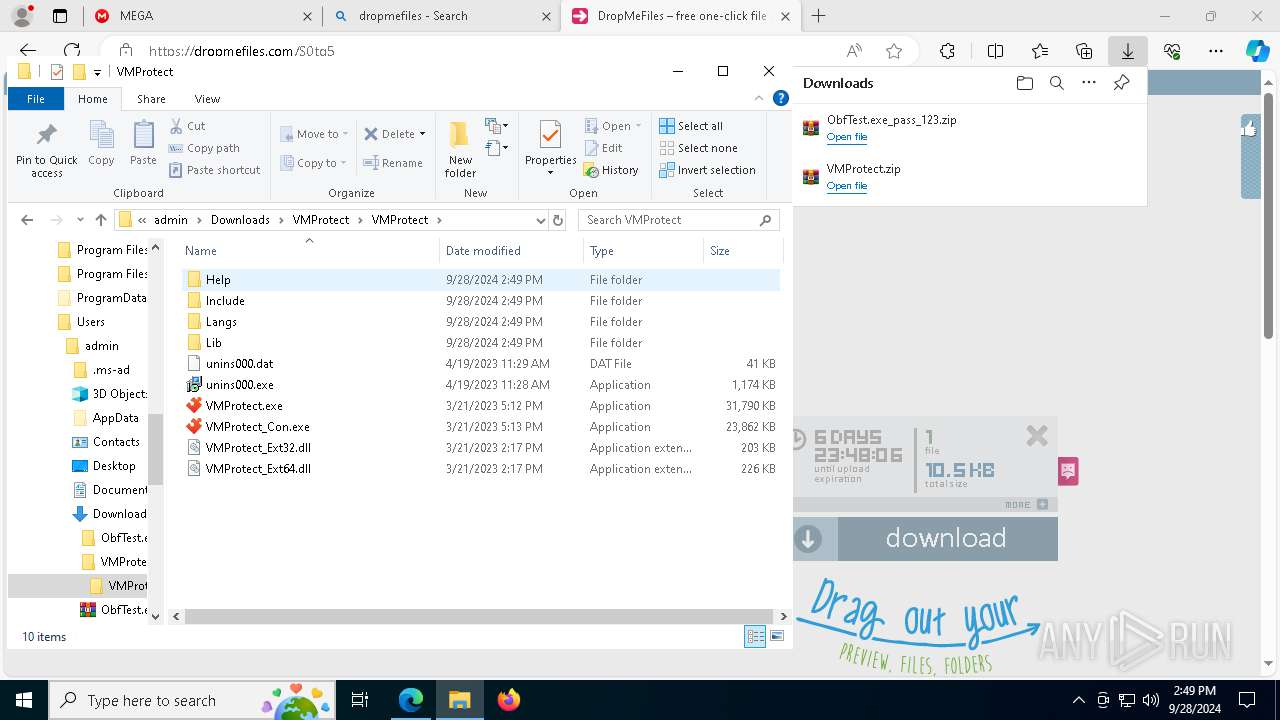Image resolution: width=1280 pixels, height=720 pixels.
Task: Click Downloads in address breadcrumb
Action: point(240,220)
